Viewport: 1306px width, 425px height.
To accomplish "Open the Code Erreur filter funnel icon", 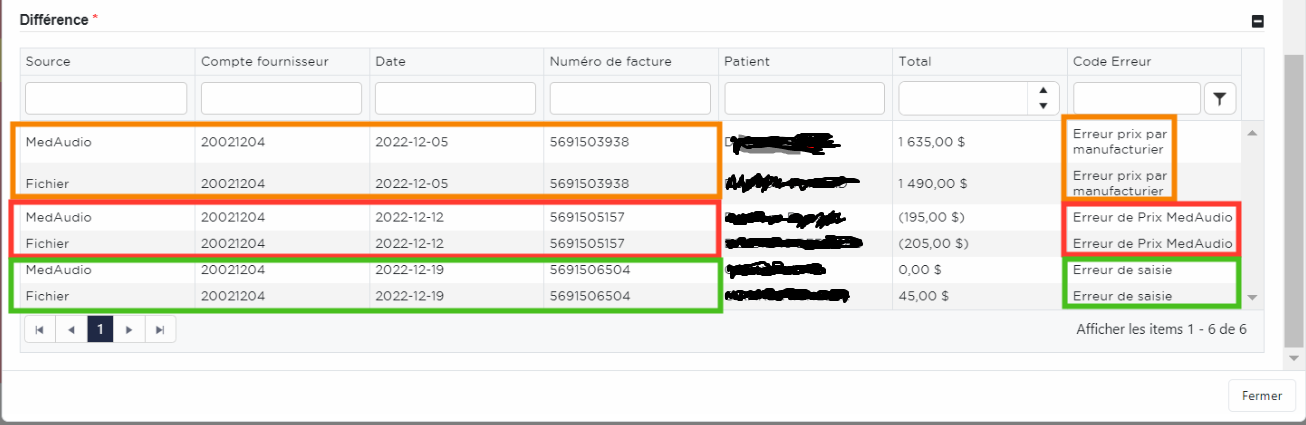I will [x=1220, y=98].
